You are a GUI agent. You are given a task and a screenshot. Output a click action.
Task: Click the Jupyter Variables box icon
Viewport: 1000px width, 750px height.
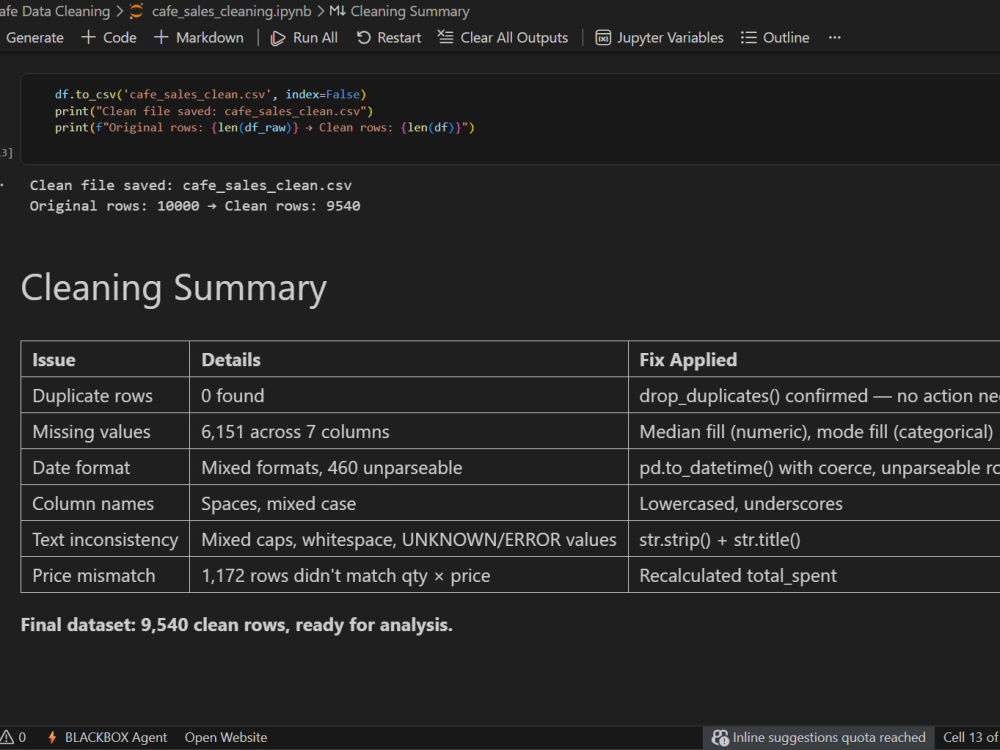pyautogui.click(x=603, y=38)
